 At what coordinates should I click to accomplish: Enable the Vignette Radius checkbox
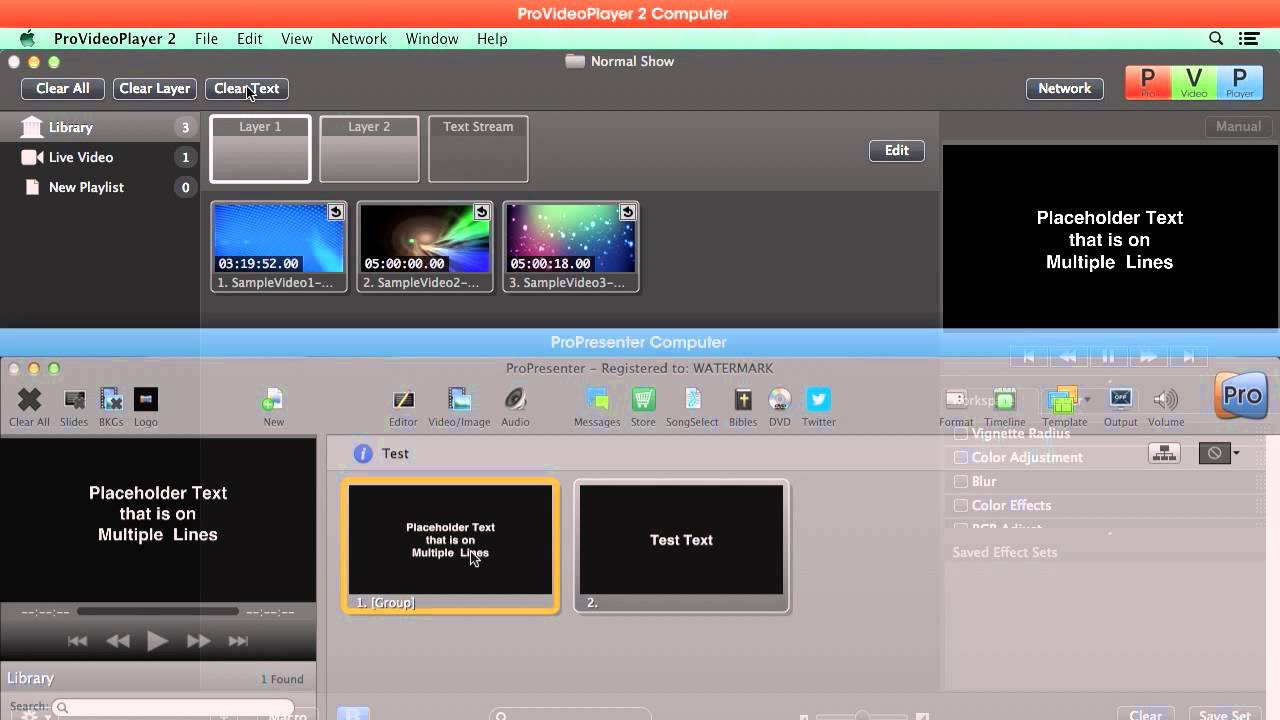click(961, 434)
